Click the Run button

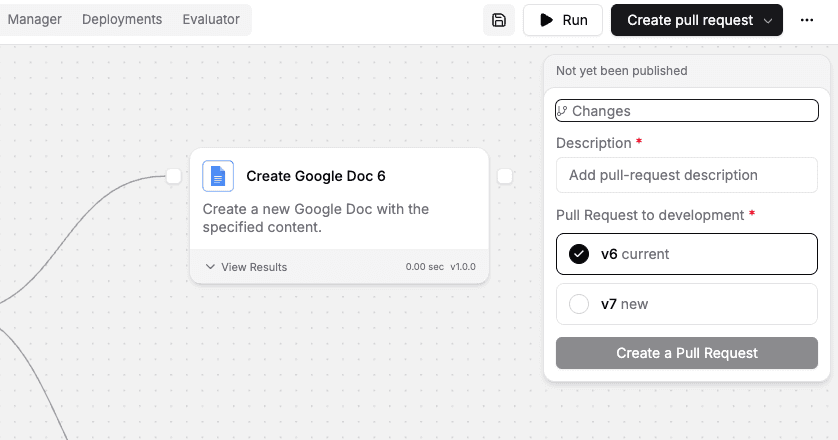563,20
